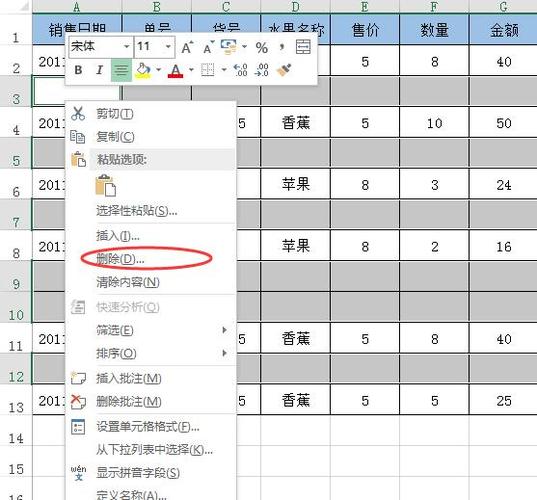Click amount cell 25 in row 13
537x500 pixels.
[x=503, y=400]
